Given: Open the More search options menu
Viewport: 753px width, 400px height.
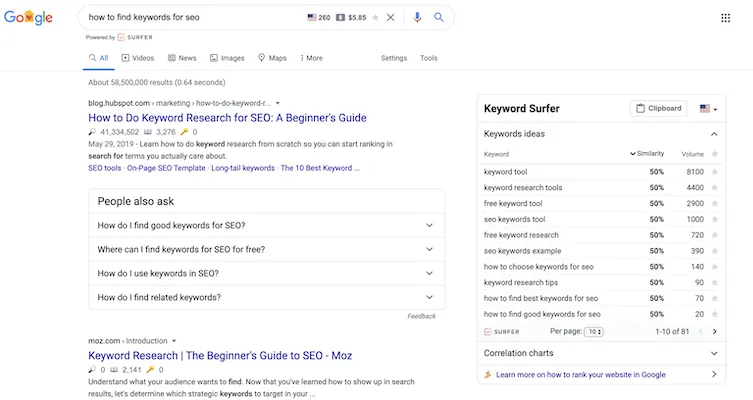Looking at the screenshot, I should (x=312, y=58).
